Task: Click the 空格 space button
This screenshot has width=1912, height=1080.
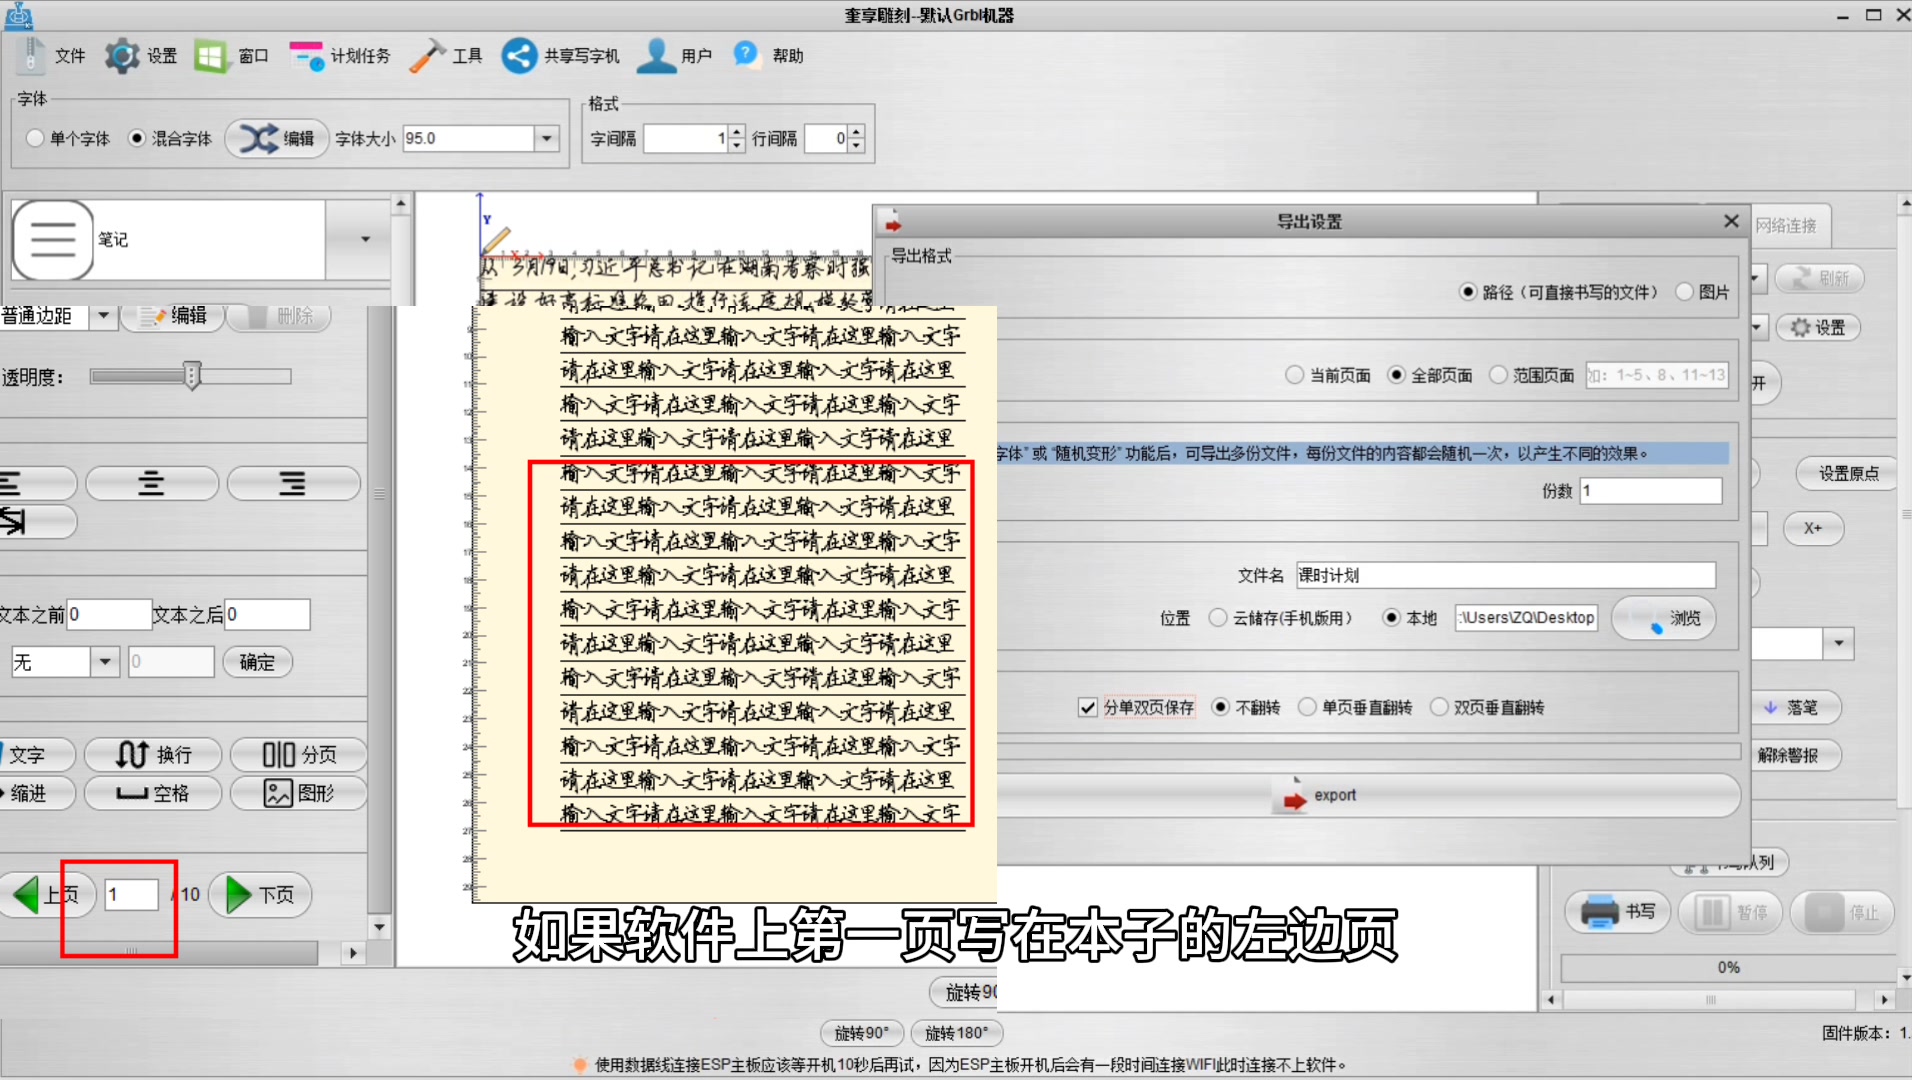Action: 153,793
